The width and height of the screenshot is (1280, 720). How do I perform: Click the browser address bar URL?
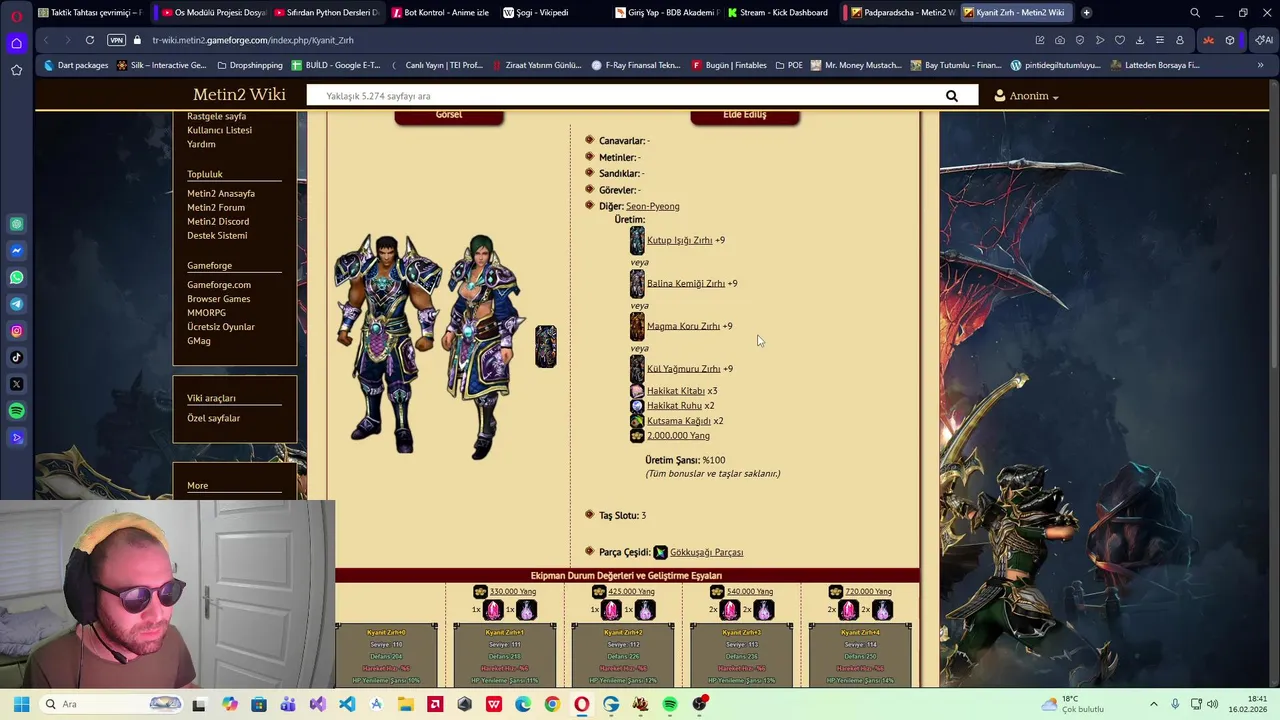(x=253, y=40)
